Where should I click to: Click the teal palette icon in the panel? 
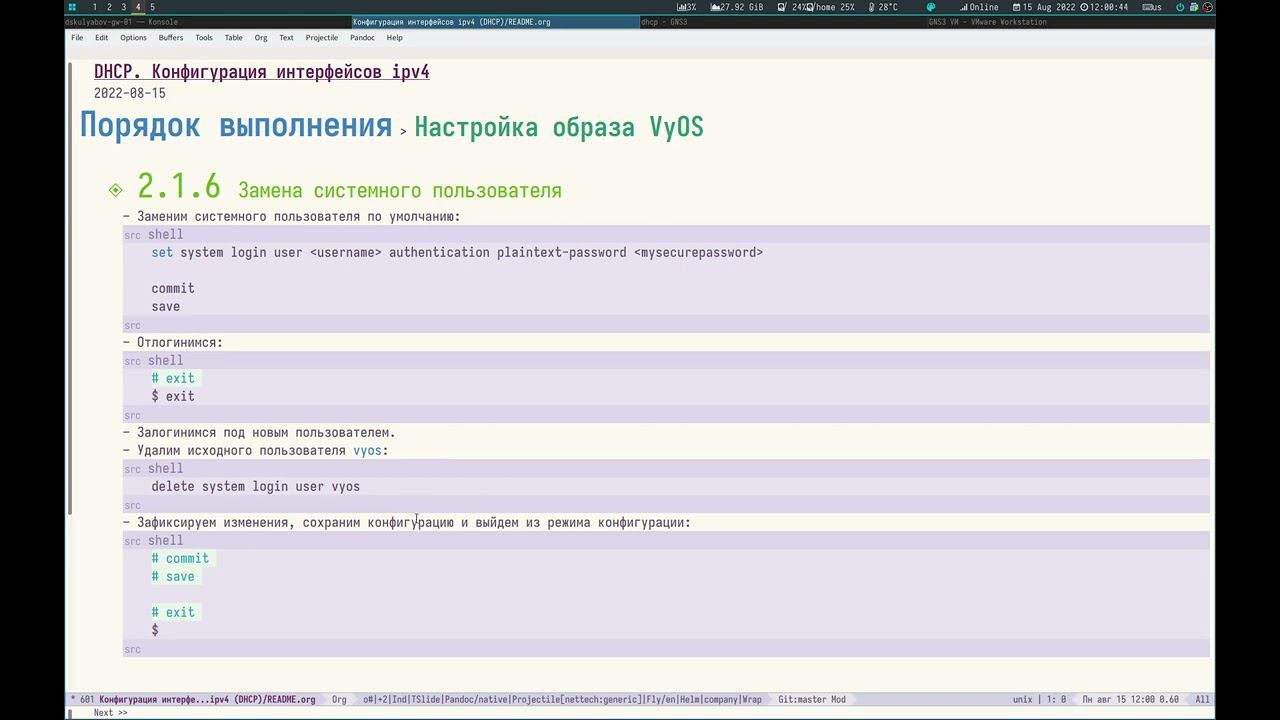click(931, 7)
